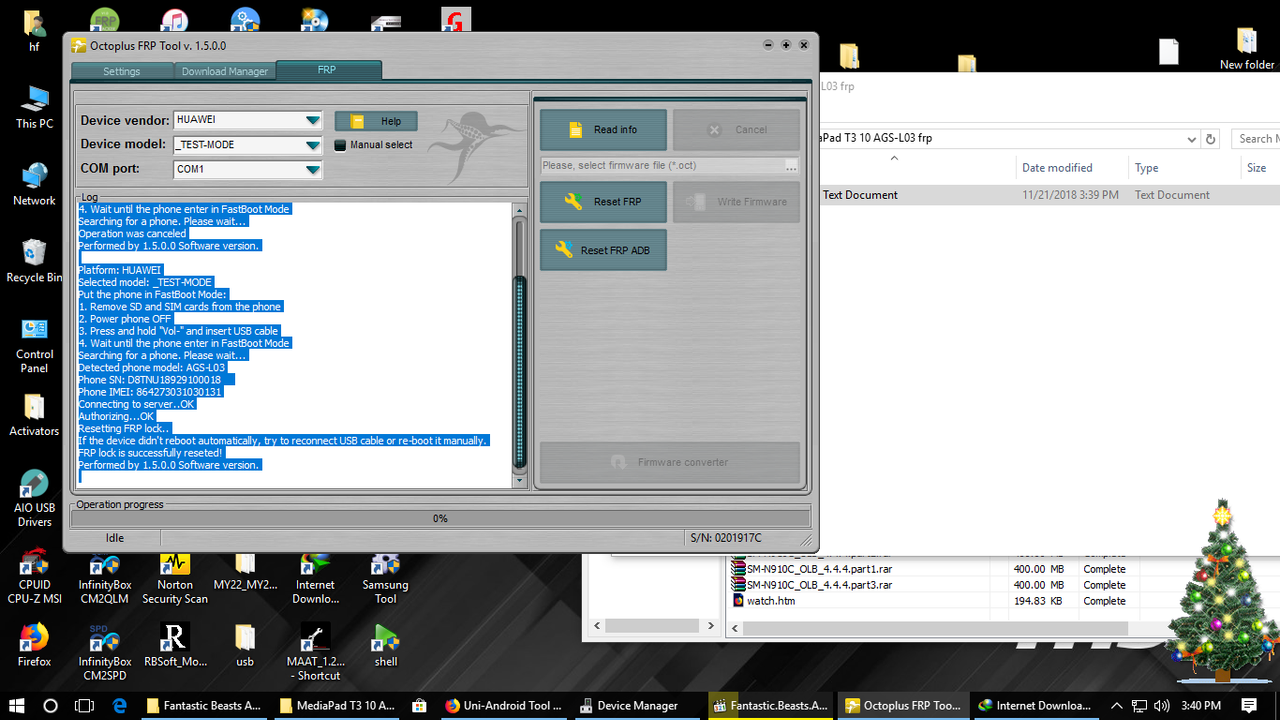This screenshot has width=1280, height=720.
Task: Launch InfinityBox CM2SPD shortcut
Action: (105, 652)
